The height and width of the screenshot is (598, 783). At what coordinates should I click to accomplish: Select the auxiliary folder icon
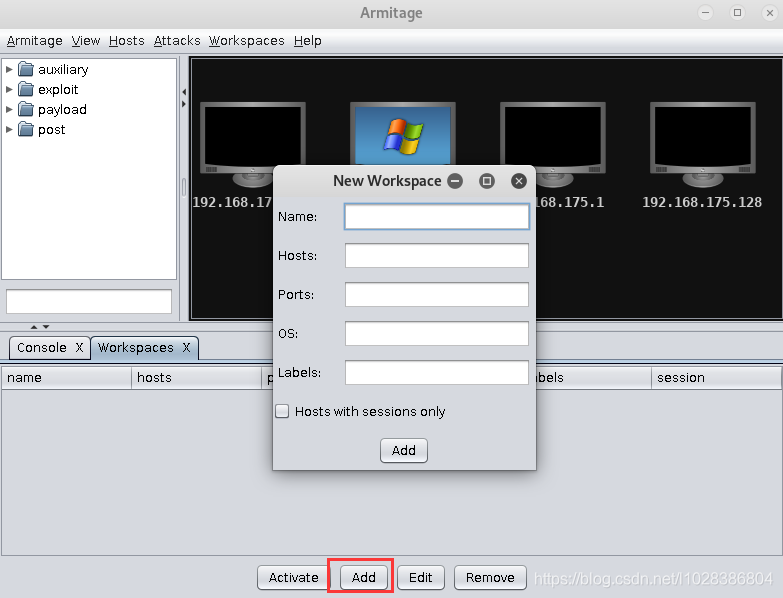[x=26, y=69]
